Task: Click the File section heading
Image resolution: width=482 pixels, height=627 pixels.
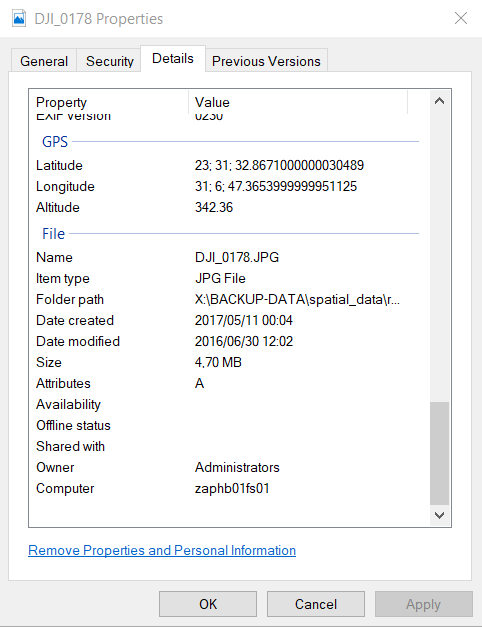Action: point(53,234)
